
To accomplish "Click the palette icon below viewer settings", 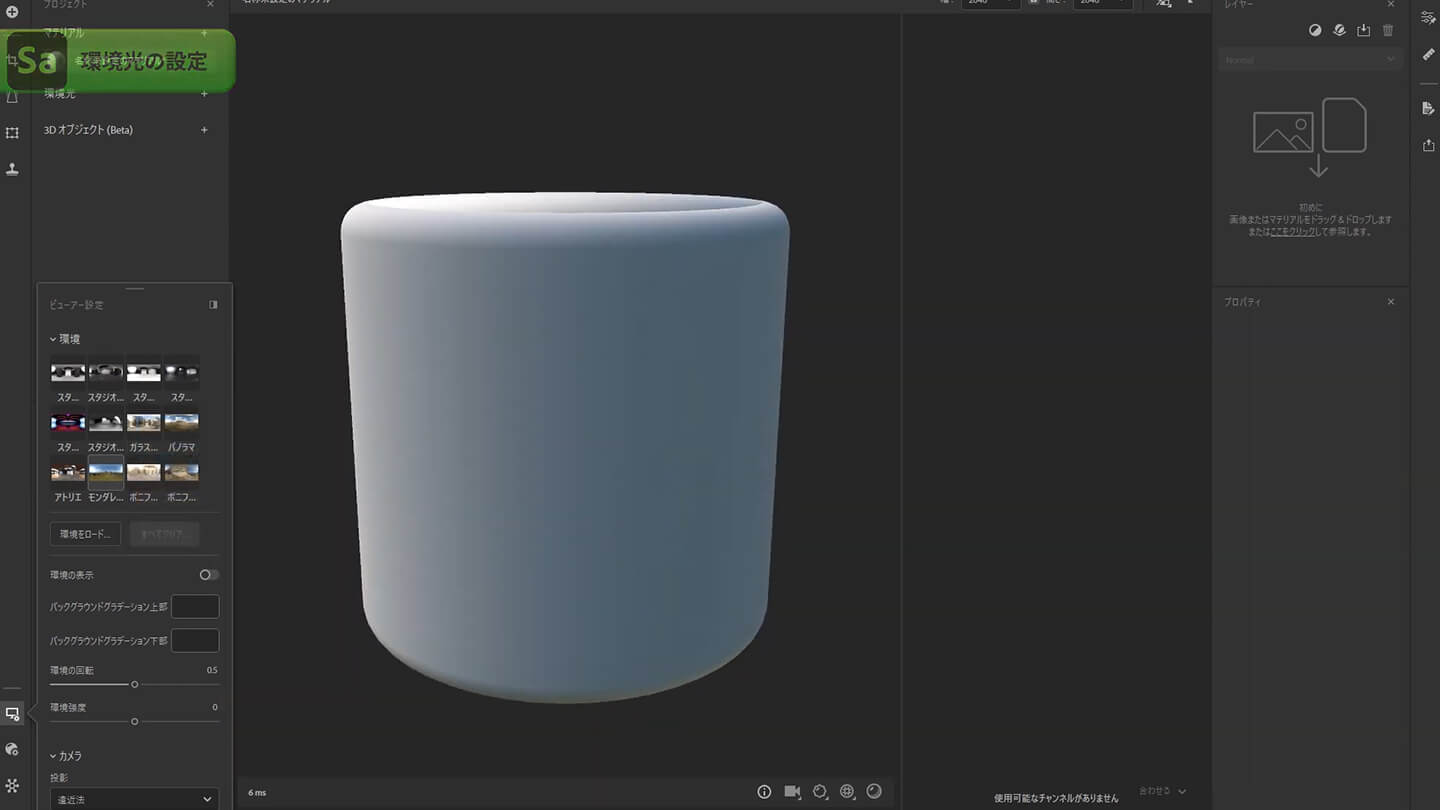I will pyautogui.click(x=12, y=749).
